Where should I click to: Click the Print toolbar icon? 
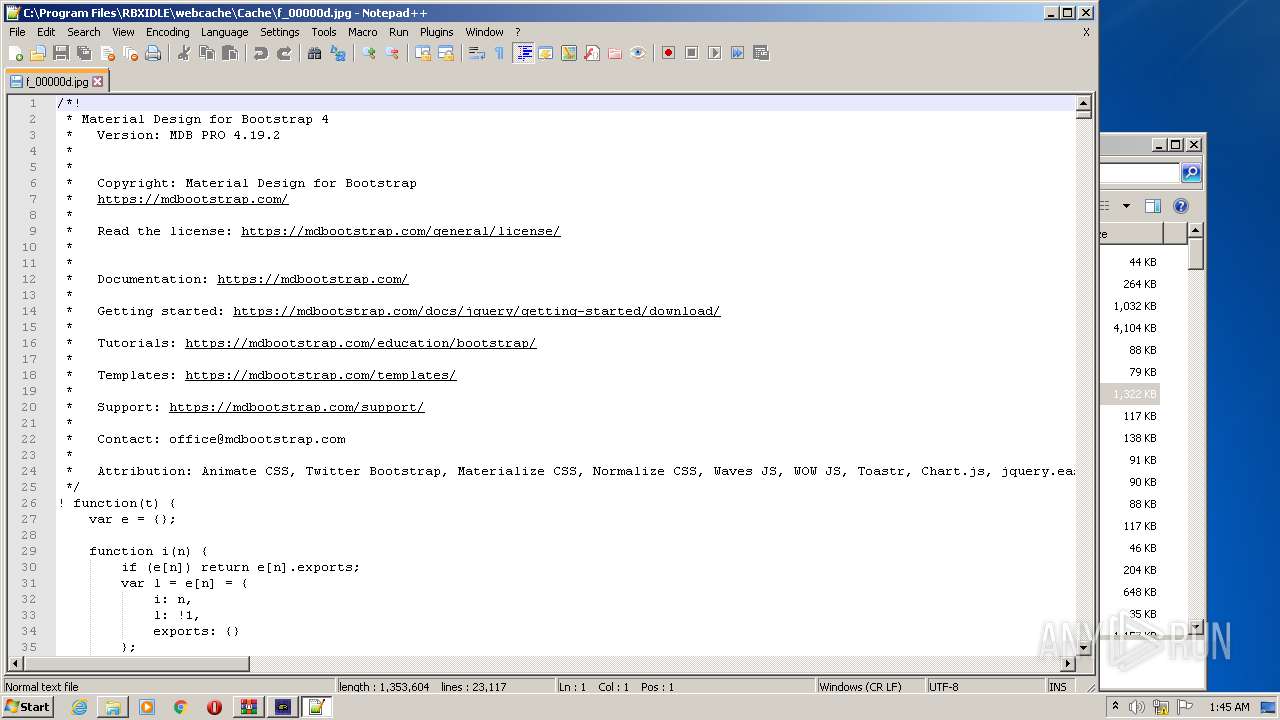click(x=153, y=53)
